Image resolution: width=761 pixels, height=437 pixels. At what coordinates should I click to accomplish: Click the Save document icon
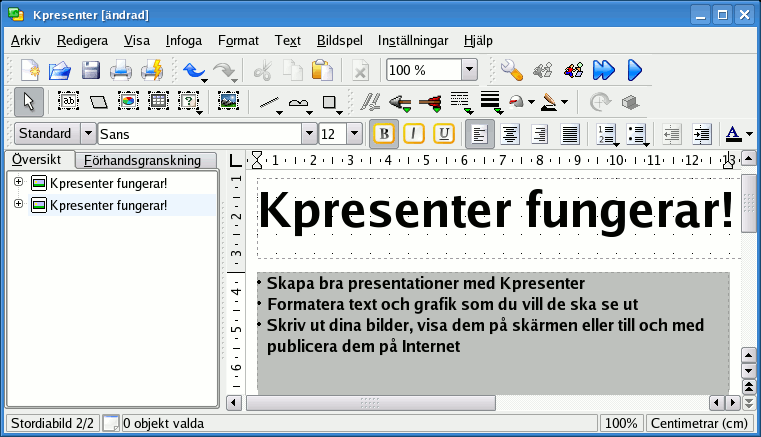(91, 70)
